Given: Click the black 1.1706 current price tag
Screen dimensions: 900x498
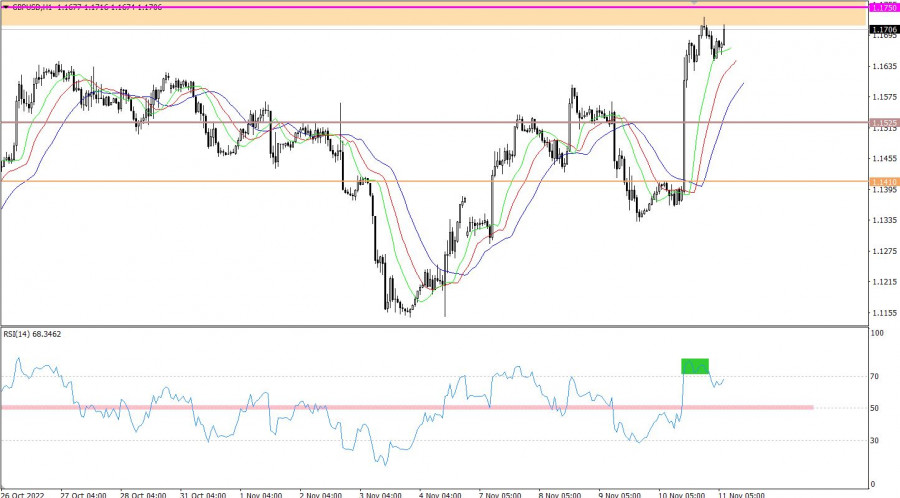Looking at the screenshot, I should (x=883, y=30).
